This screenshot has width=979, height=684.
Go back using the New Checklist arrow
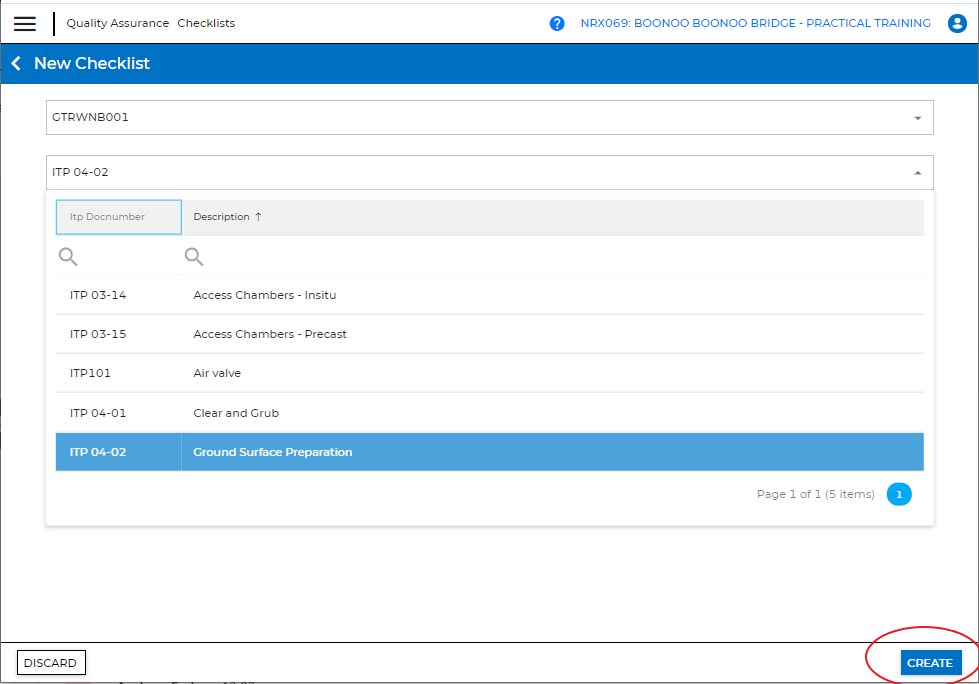coord(16,64)
